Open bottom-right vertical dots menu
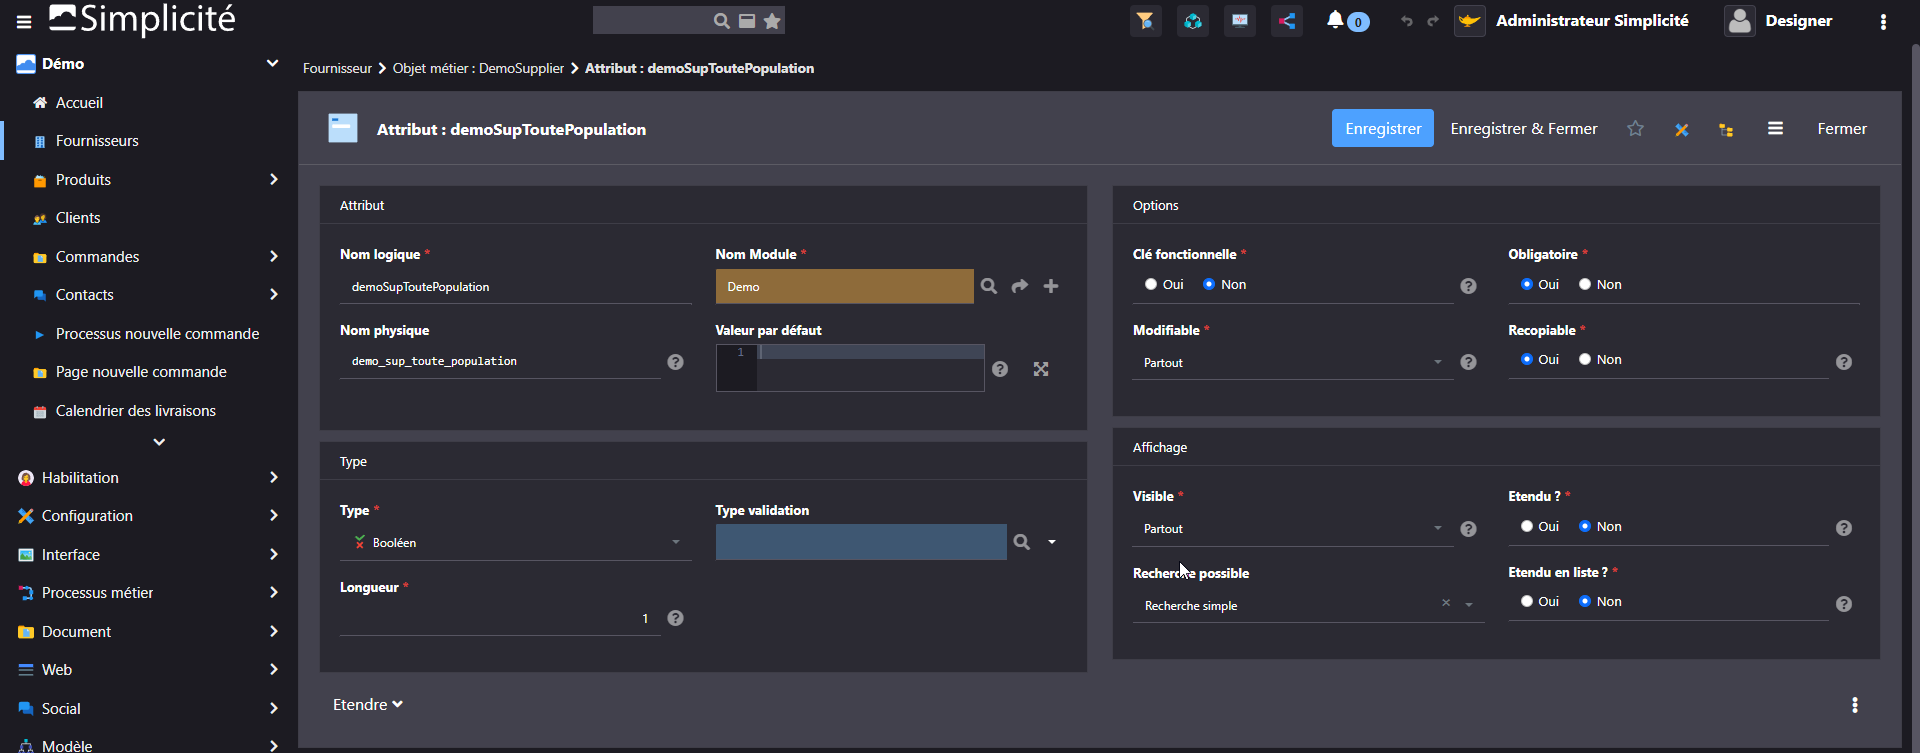1920x753 pixels. tap(1855, 705)
